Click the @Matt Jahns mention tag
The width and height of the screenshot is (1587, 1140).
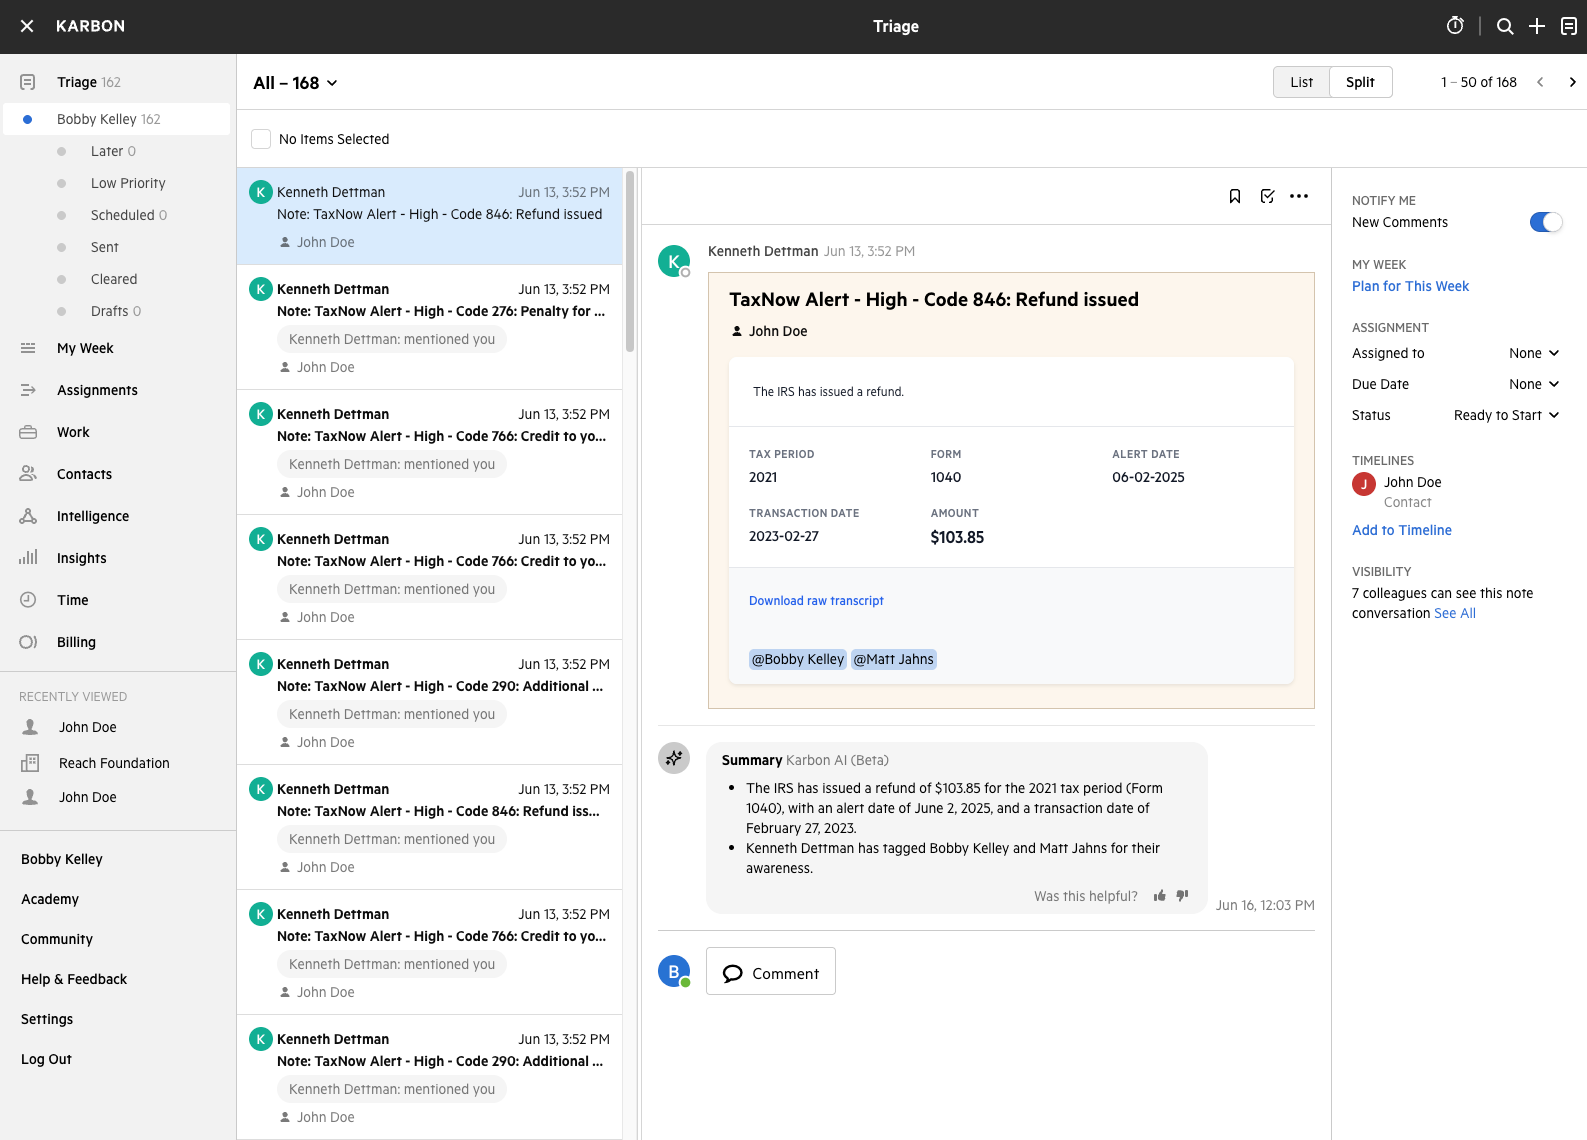coord(894,659)
